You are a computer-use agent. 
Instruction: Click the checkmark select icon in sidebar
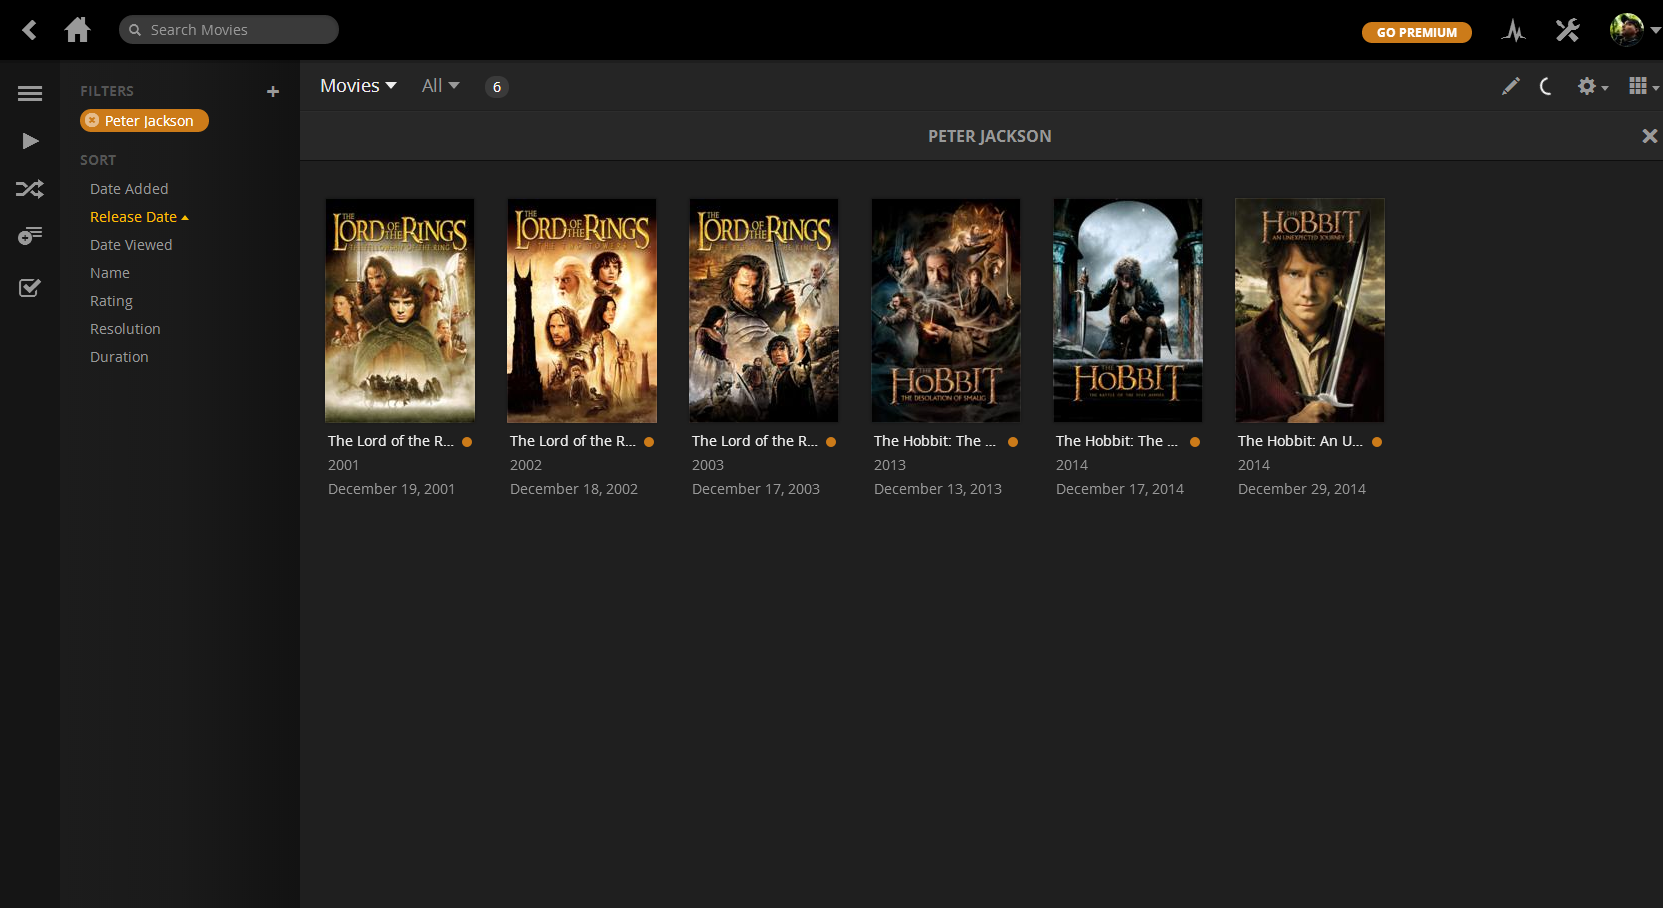point(30,288)
